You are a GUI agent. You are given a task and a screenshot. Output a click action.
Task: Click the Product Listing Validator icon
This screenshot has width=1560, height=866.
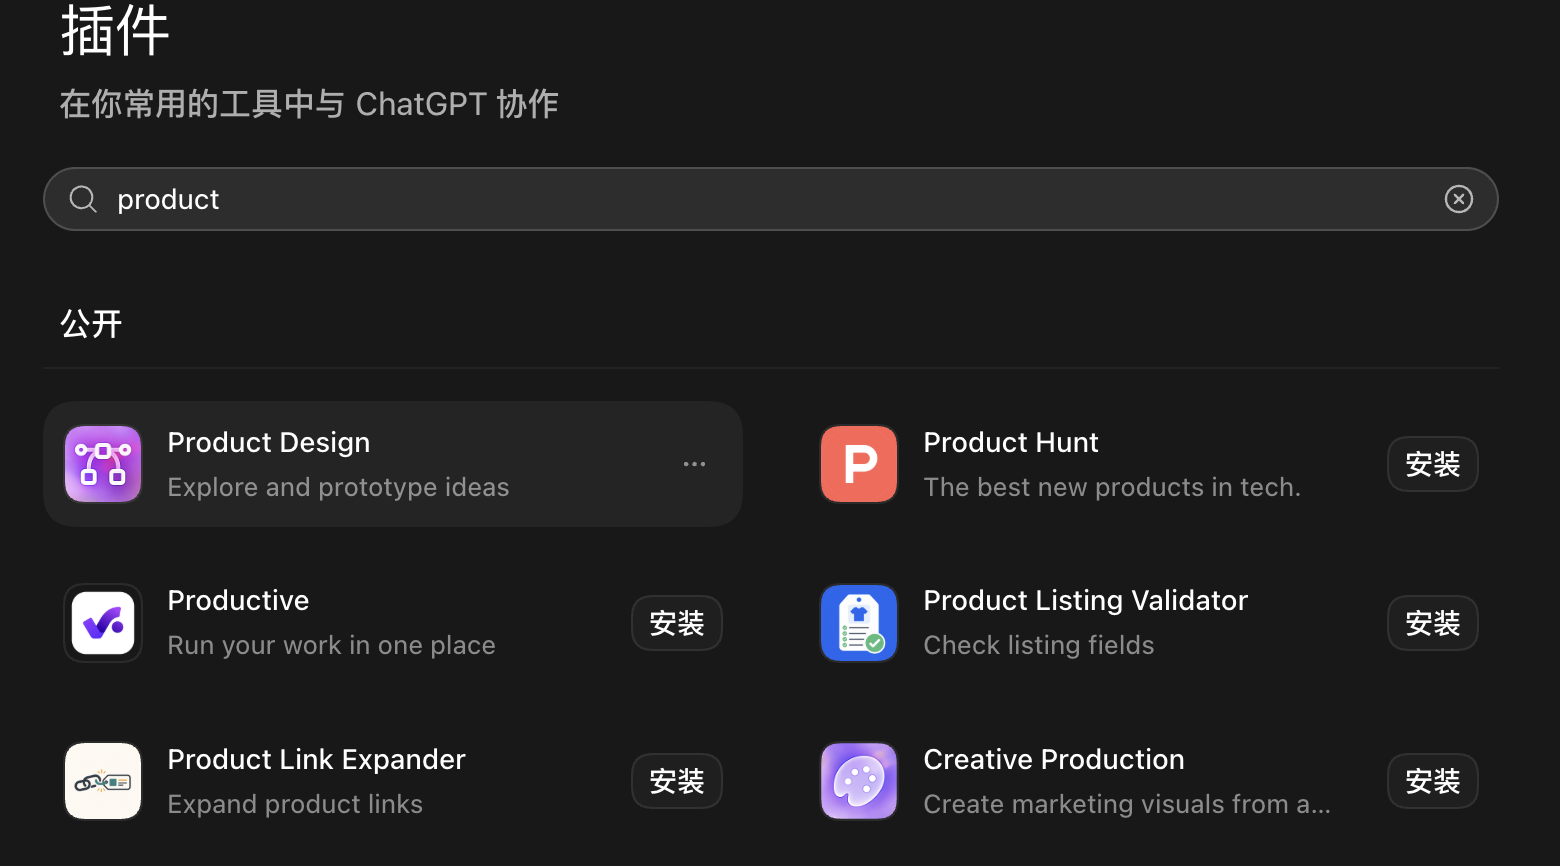pos(859,623)
